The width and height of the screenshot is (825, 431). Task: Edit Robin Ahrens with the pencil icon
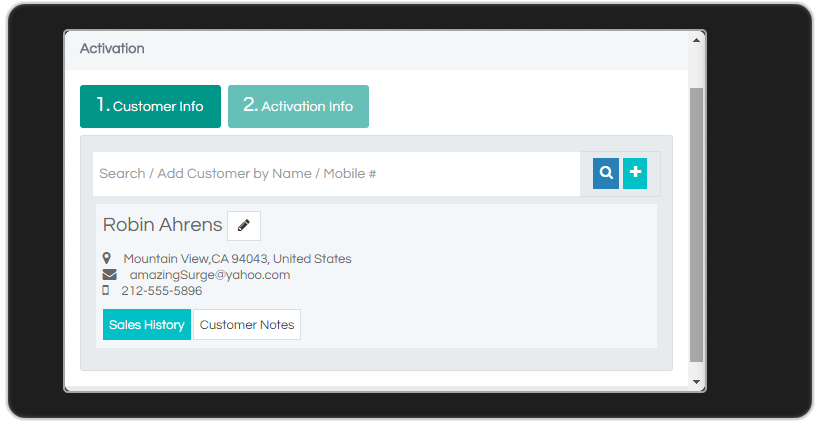point(244,226)
